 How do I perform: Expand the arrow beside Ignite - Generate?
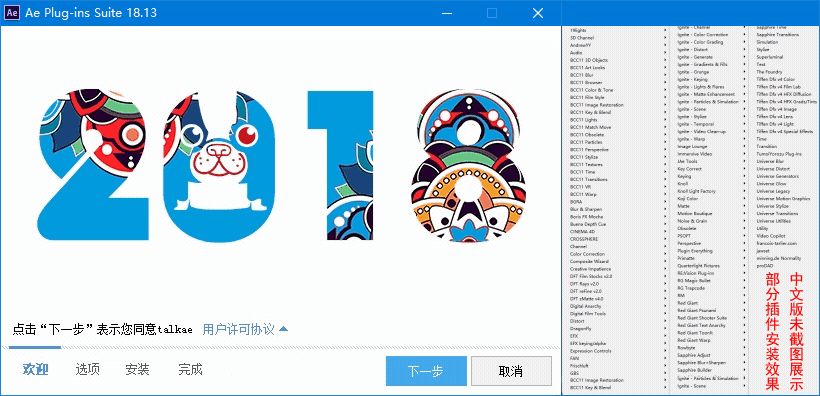[745, 56]
